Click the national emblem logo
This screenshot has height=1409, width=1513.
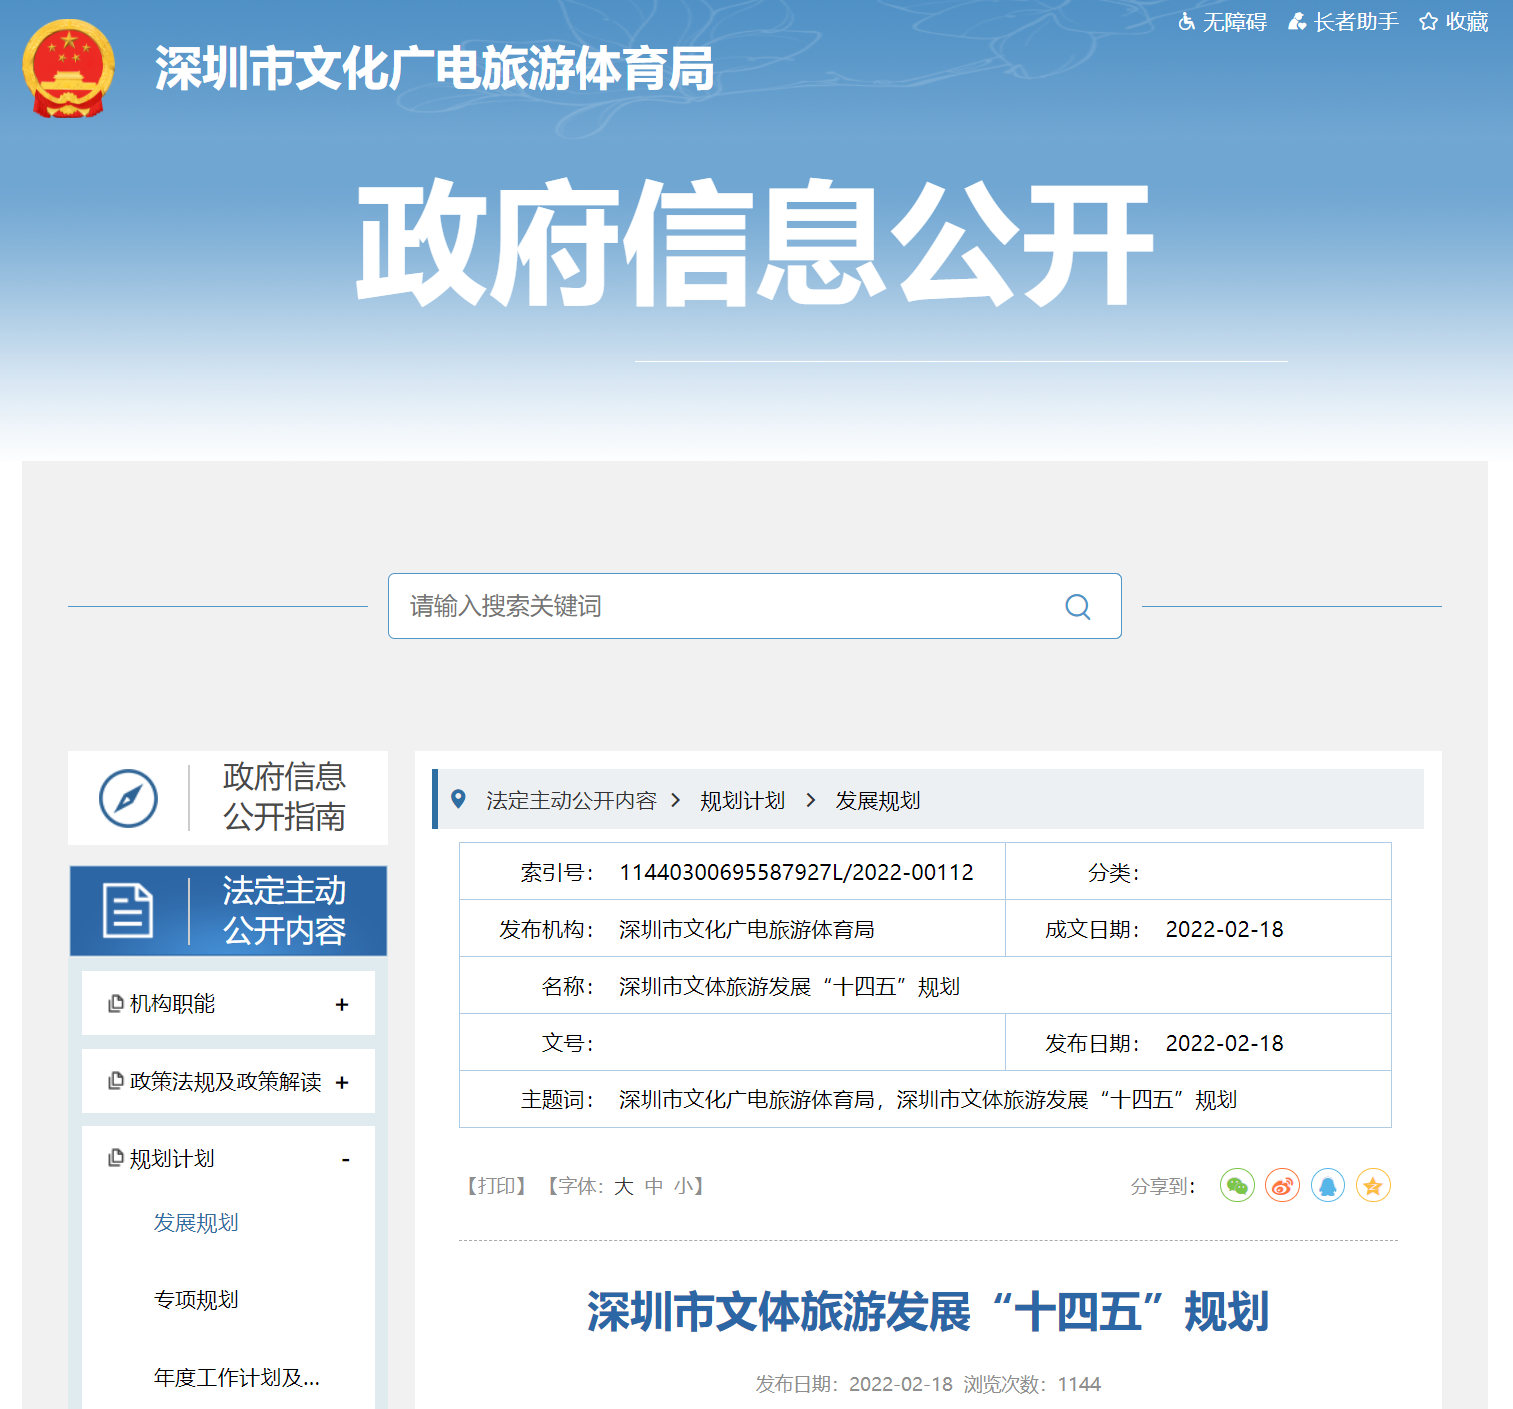click(68, 68)
